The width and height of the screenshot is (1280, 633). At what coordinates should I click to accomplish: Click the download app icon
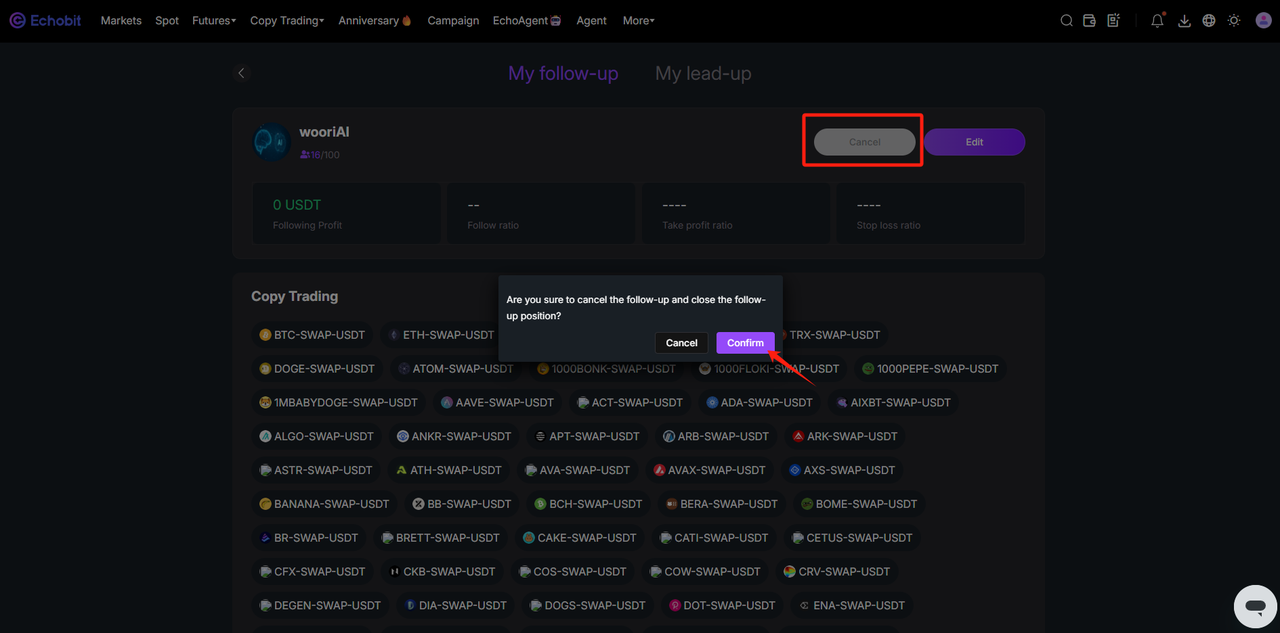click(1184, 20)
